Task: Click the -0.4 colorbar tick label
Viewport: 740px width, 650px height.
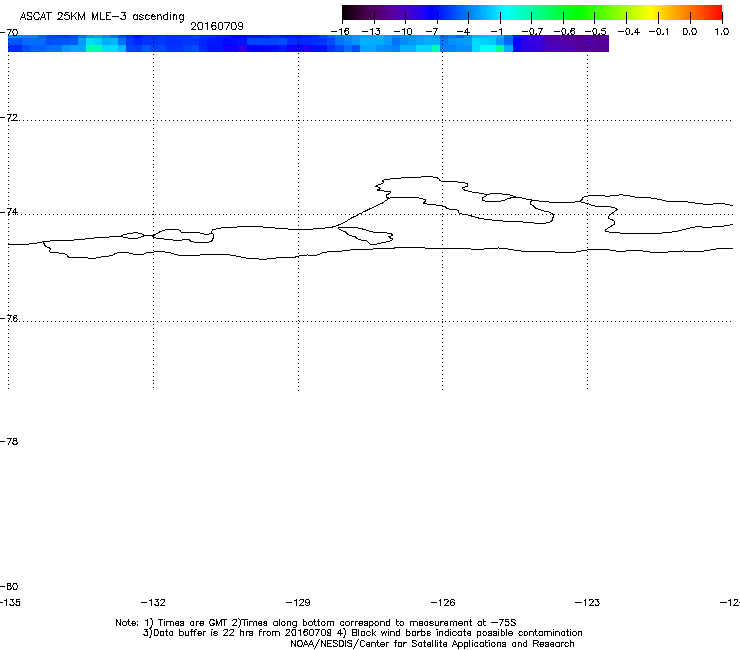Action: point(629,32)
